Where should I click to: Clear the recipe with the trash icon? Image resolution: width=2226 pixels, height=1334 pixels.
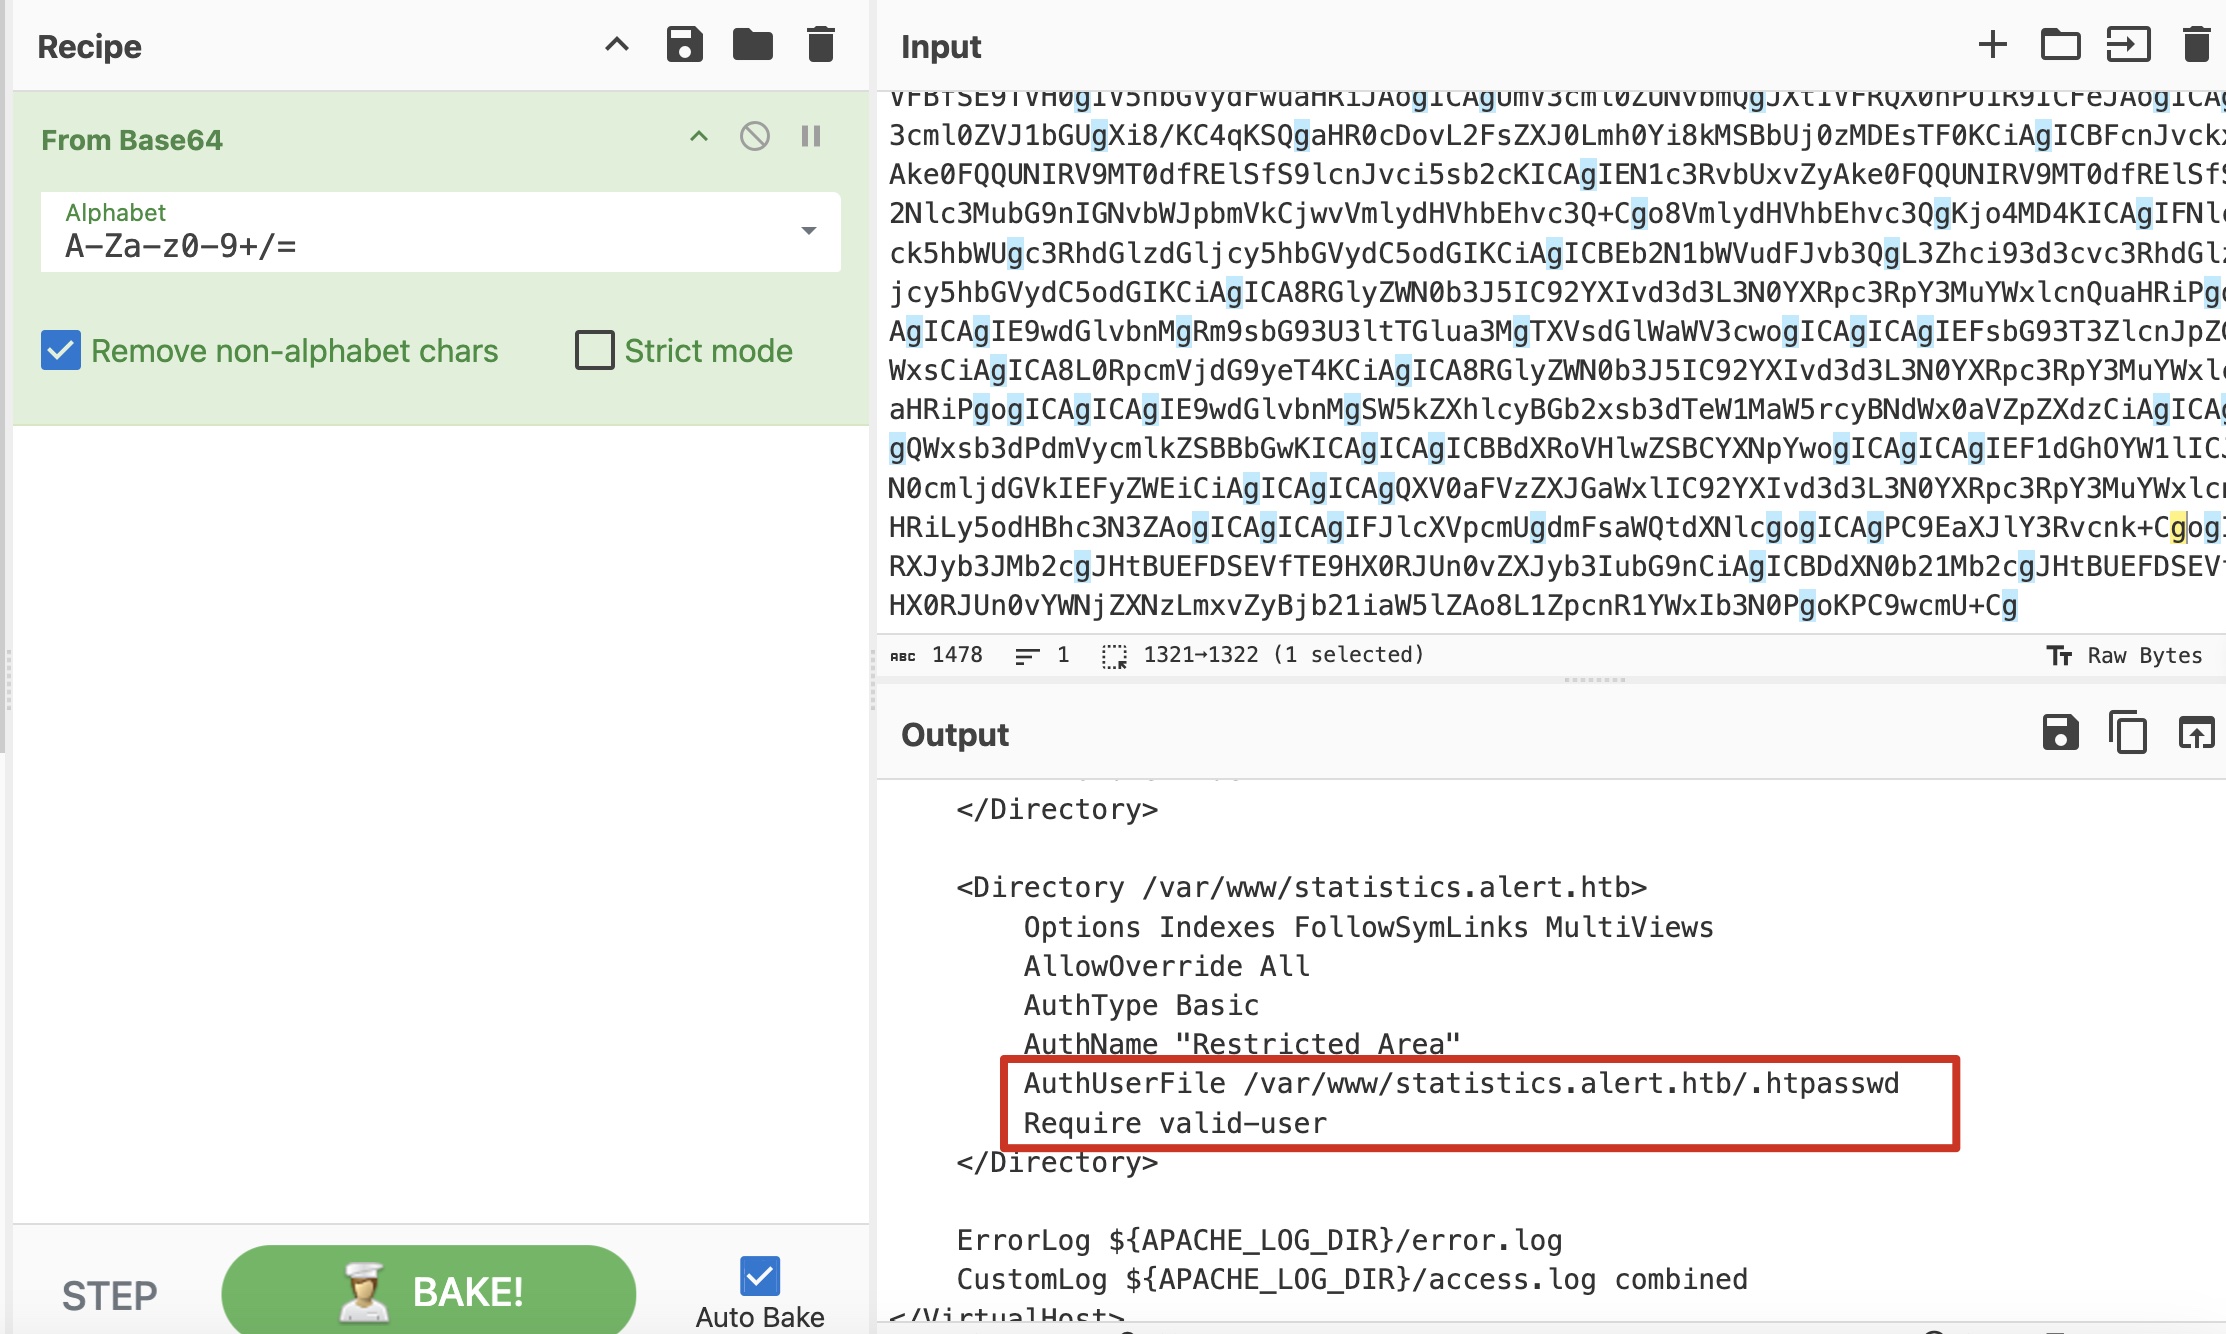[x=820, y=45]
